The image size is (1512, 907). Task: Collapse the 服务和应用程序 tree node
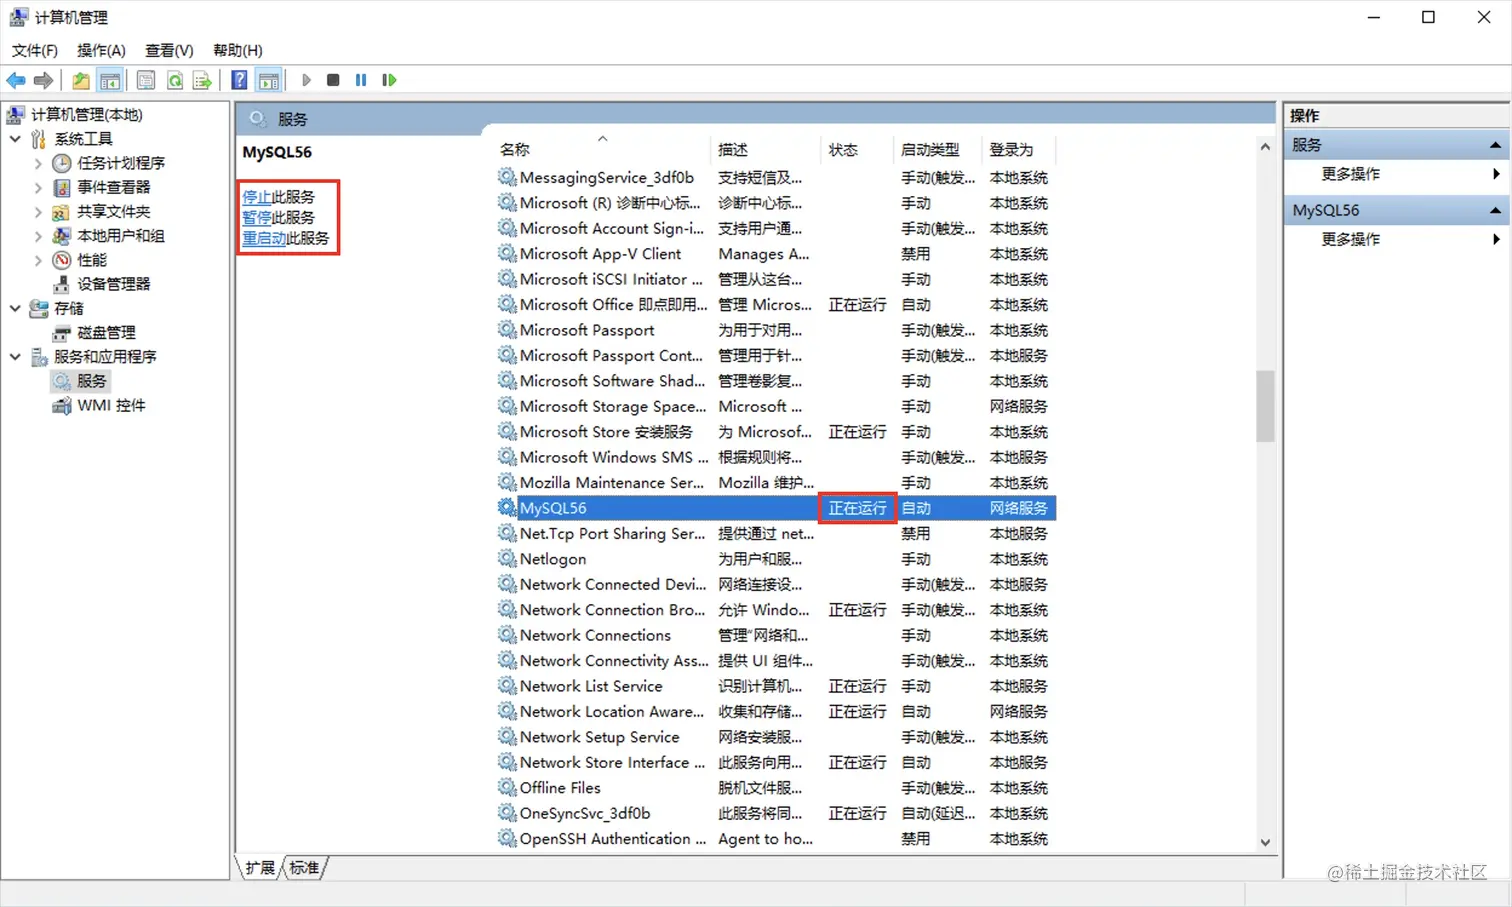pyautogui.click(x=15, y=357)
